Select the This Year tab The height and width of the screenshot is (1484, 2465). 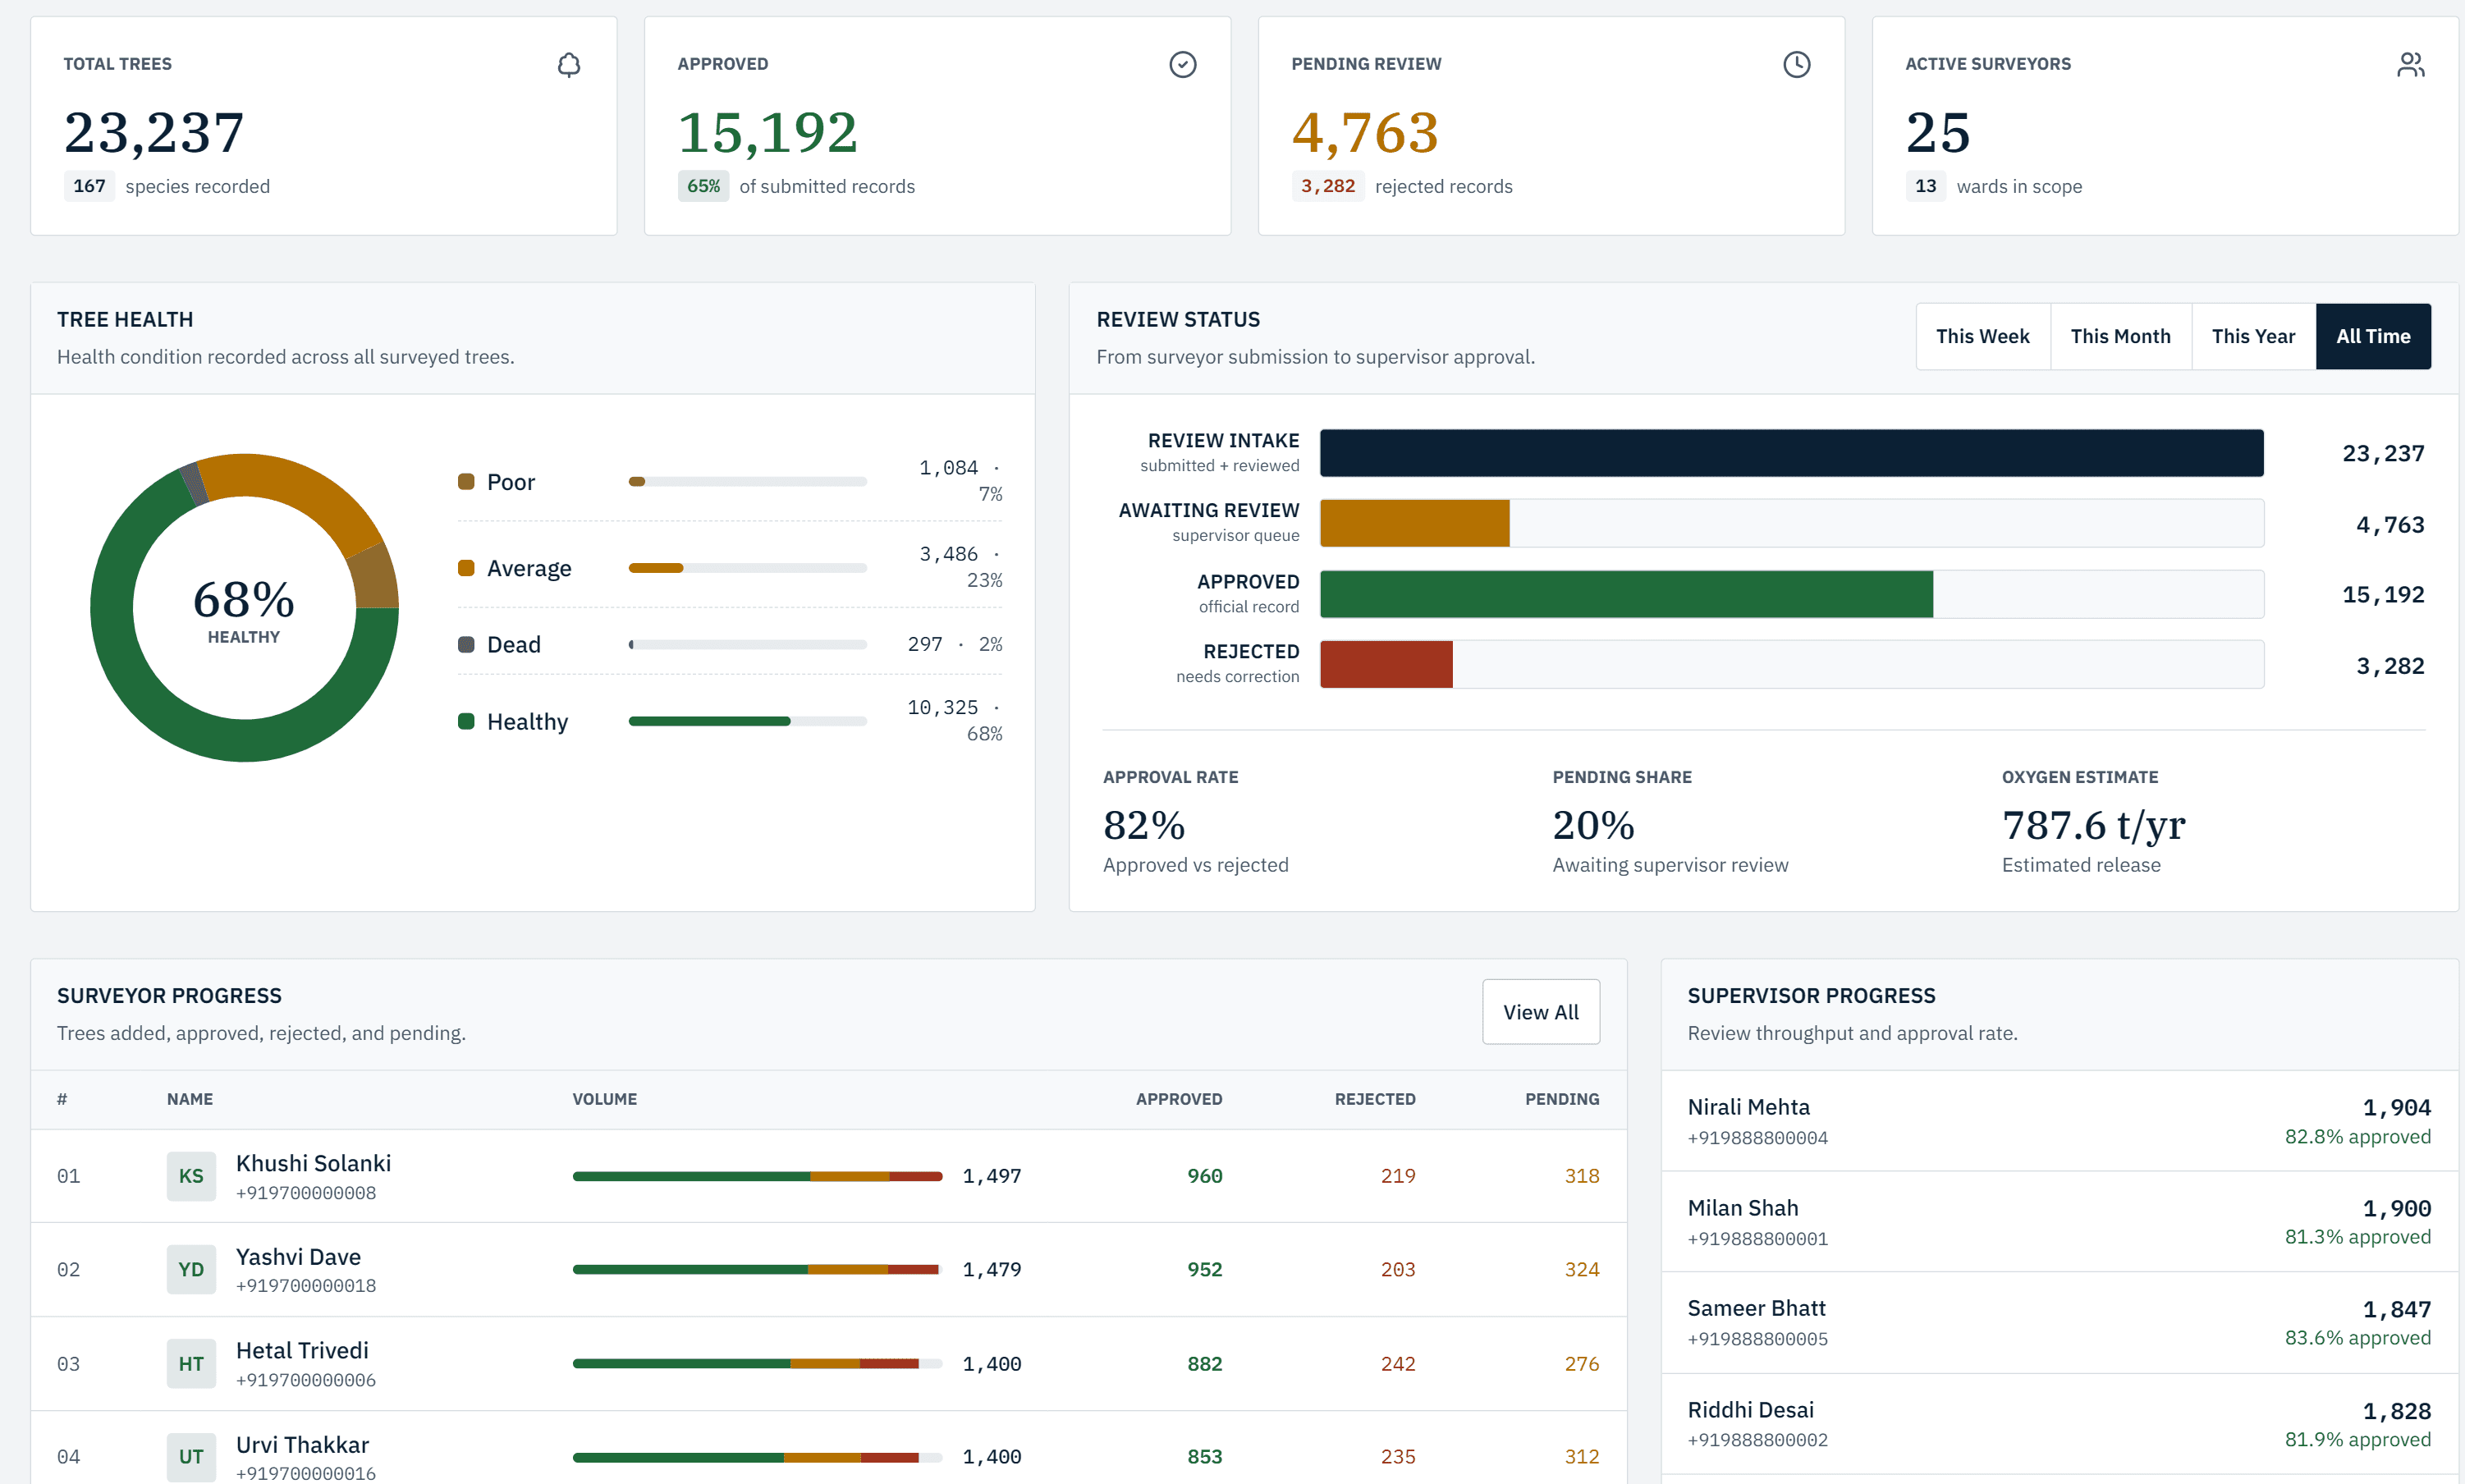2254,336
